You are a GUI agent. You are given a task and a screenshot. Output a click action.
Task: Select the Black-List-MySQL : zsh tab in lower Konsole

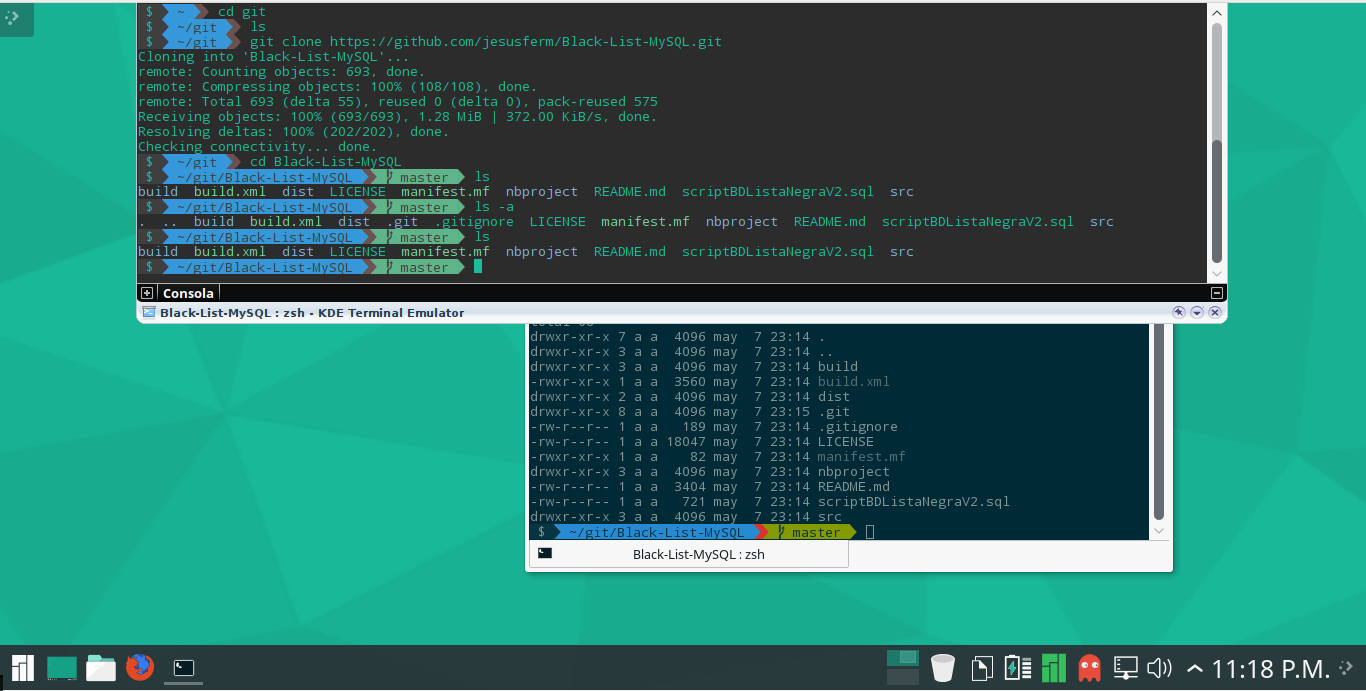point(688,554)
